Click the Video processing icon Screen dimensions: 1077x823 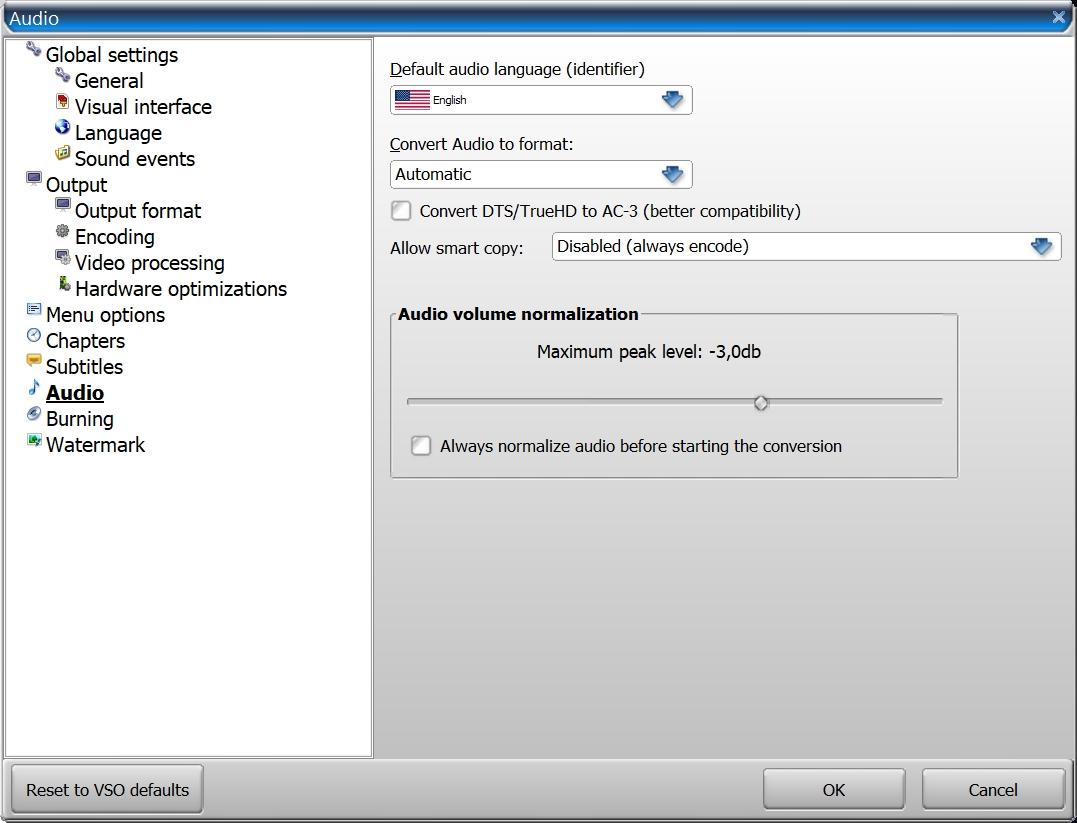tap(63, 258)
